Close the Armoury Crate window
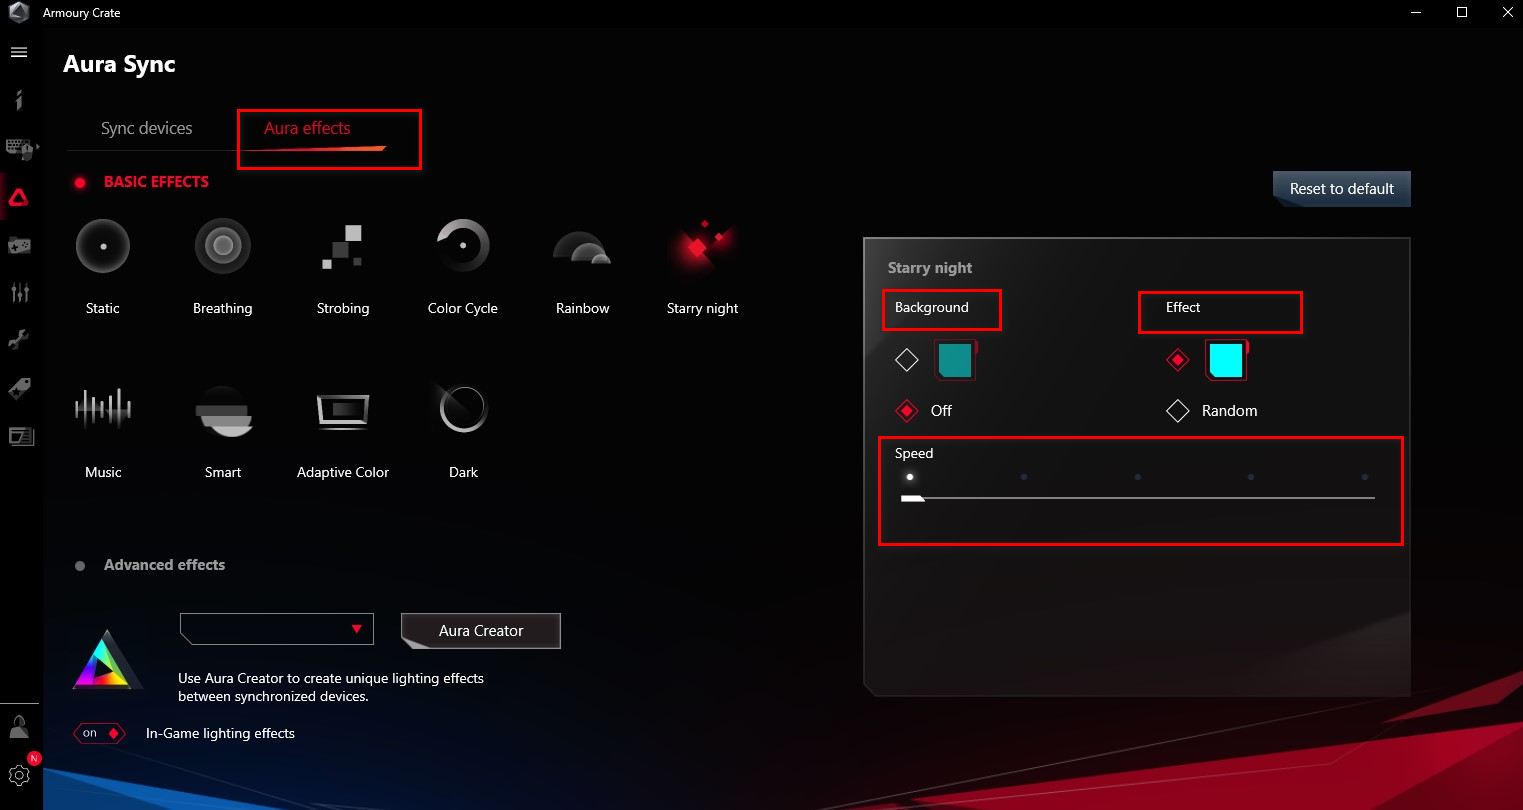1523x810 pixels. (x=1507, y=12)
